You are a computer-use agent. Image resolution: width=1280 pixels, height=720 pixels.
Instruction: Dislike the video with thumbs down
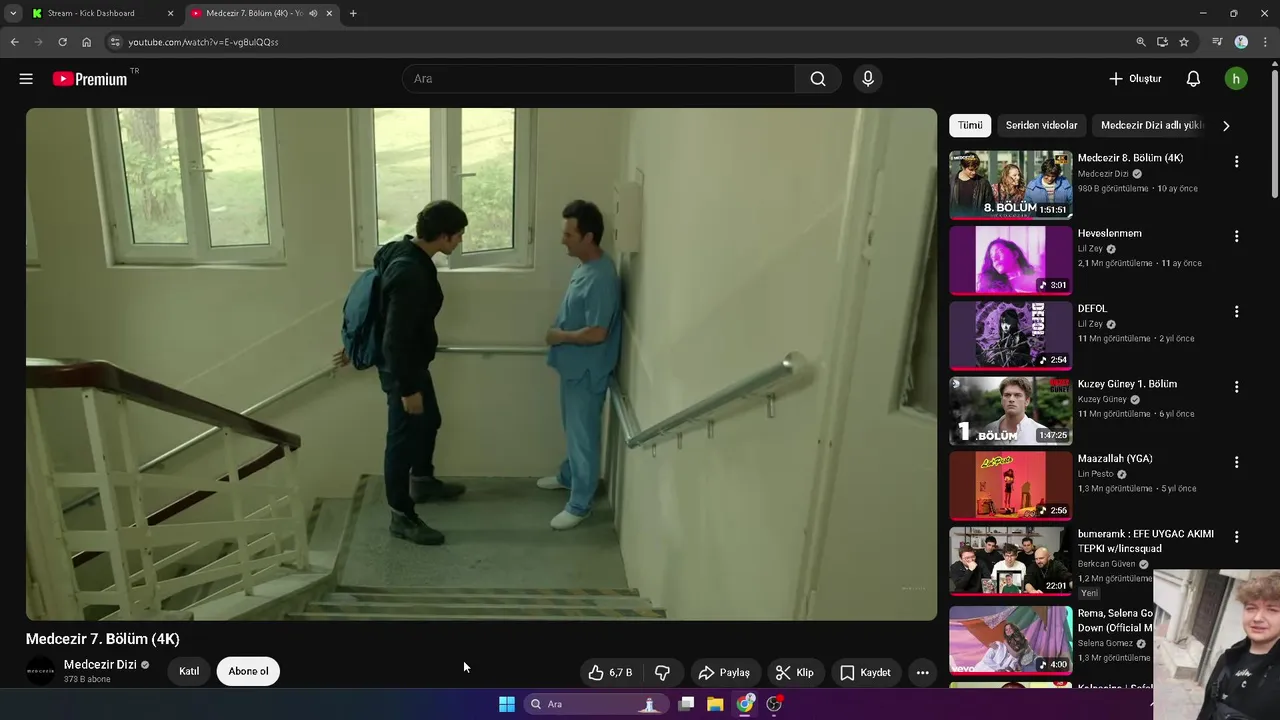[x=662, y=672]
